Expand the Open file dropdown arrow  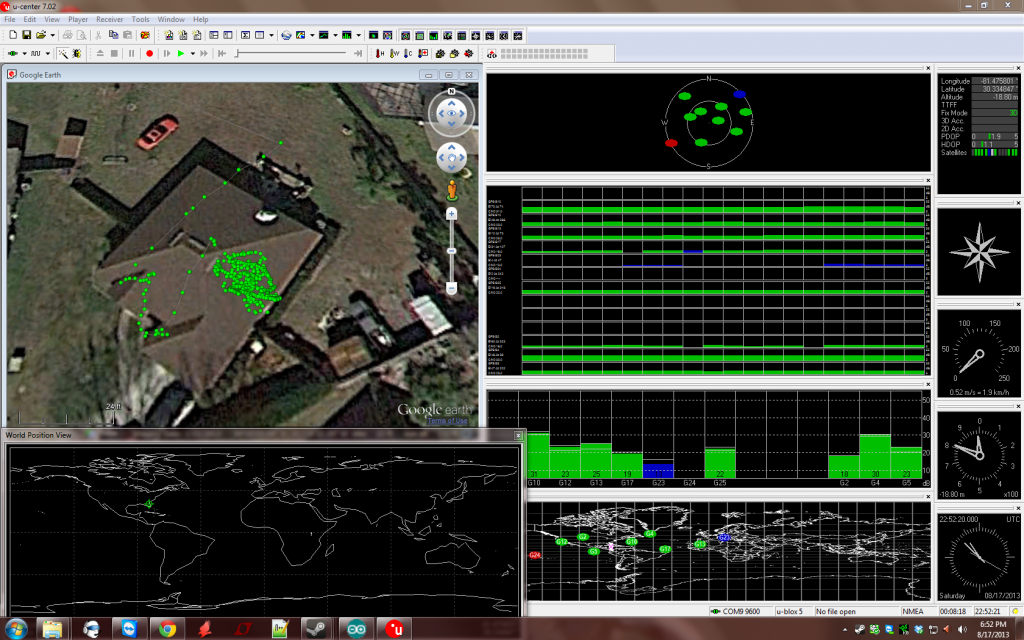click(x=51, y=35)
